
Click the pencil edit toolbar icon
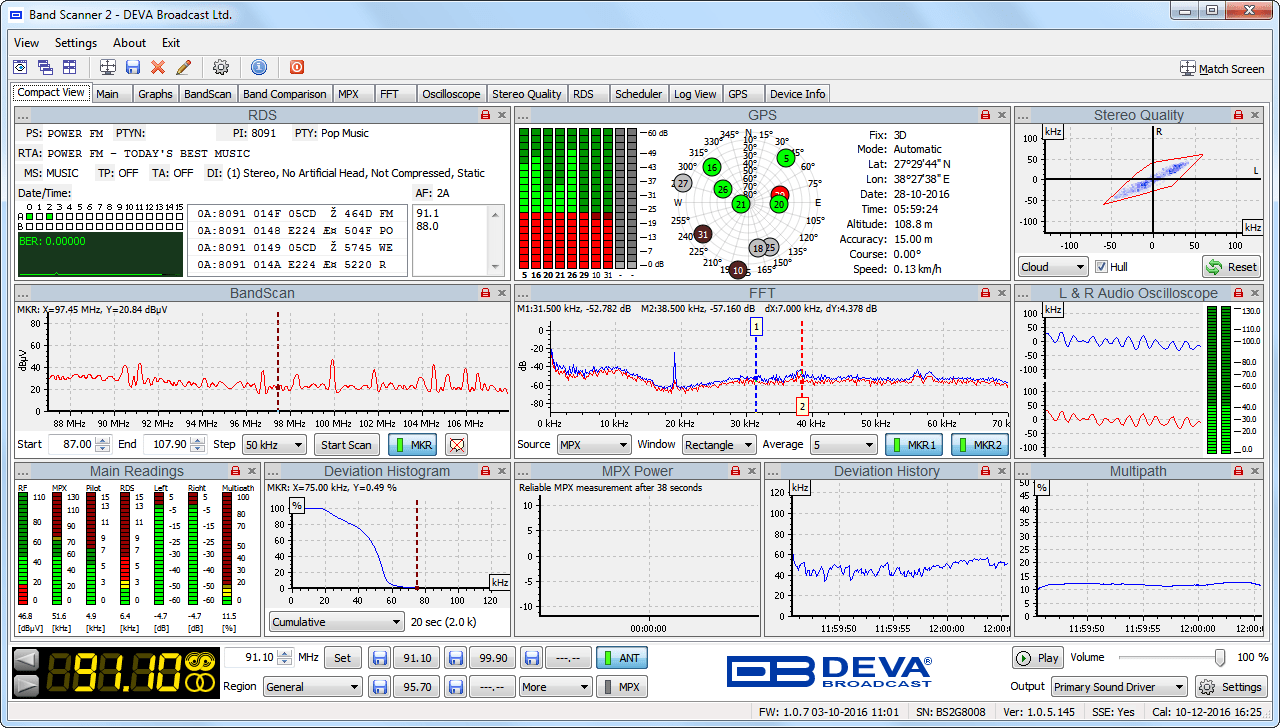pos(183,67)
